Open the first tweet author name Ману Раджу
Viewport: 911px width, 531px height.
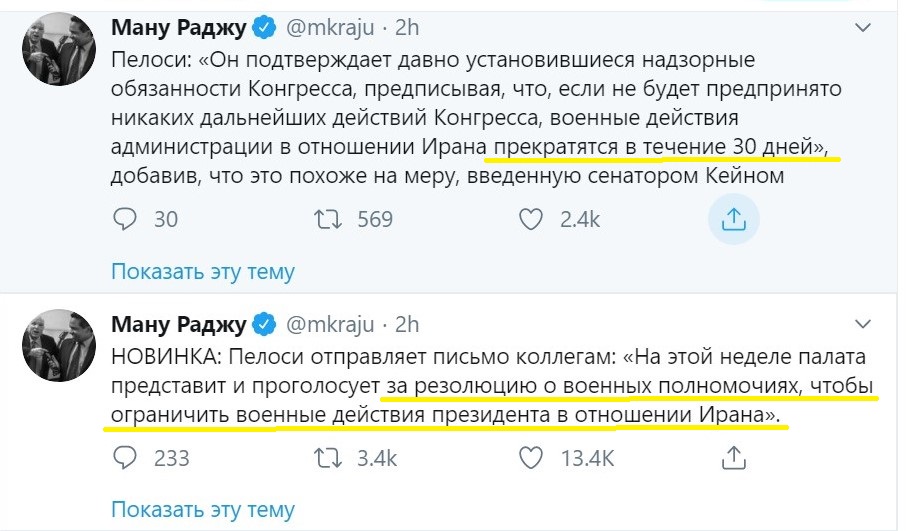178,29
